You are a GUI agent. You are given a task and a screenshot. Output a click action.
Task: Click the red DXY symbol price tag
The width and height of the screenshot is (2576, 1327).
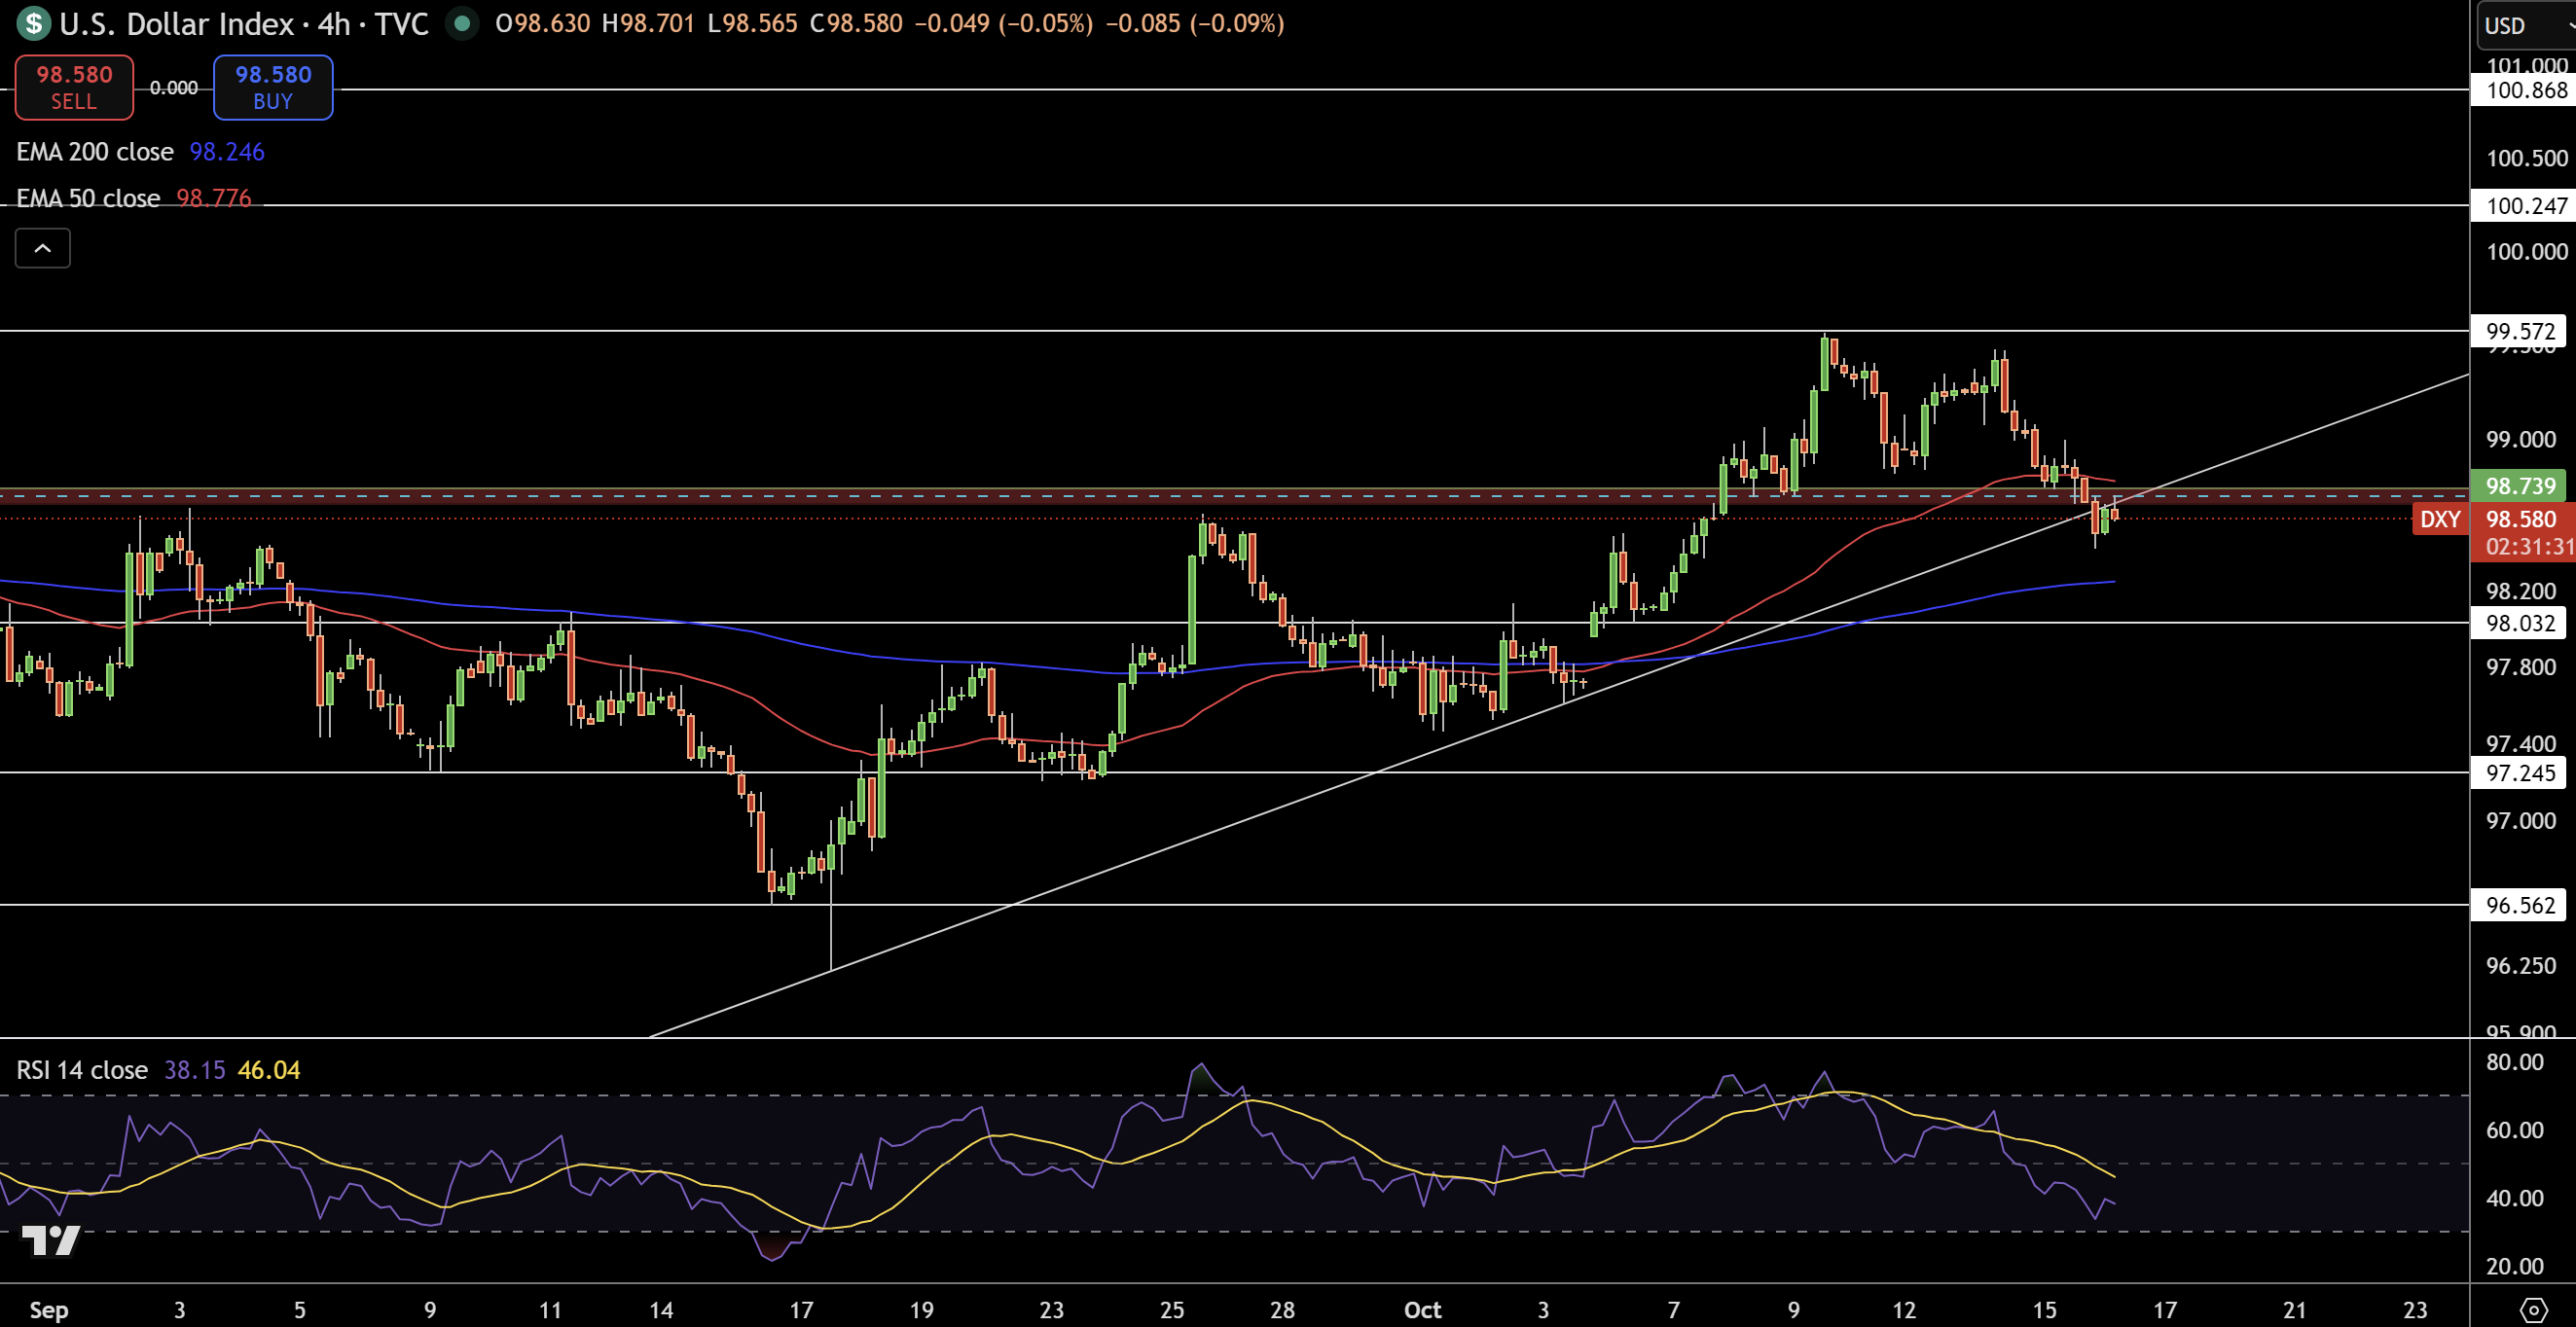point(2439,519)
